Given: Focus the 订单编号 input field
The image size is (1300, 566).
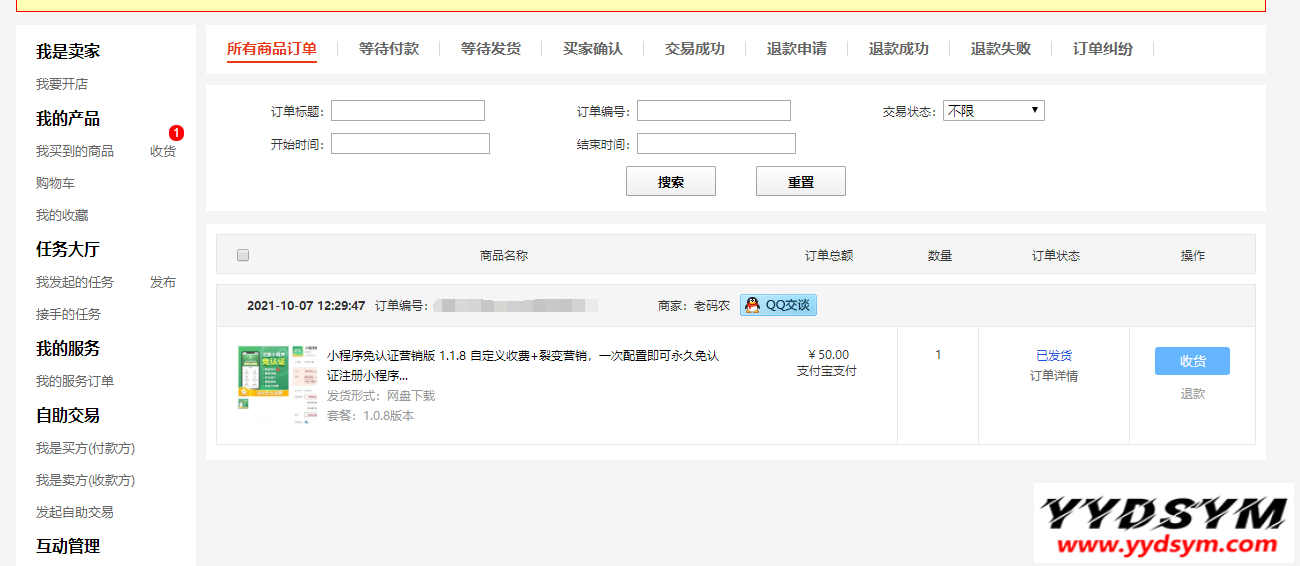Looking at the screenshot, I should point(714,111).
